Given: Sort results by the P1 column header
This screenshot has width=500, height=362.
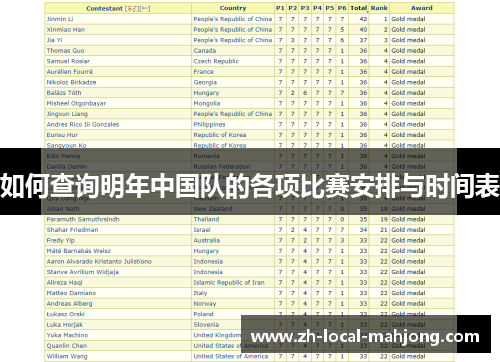Looking at the screenshot, I should 280,8.
